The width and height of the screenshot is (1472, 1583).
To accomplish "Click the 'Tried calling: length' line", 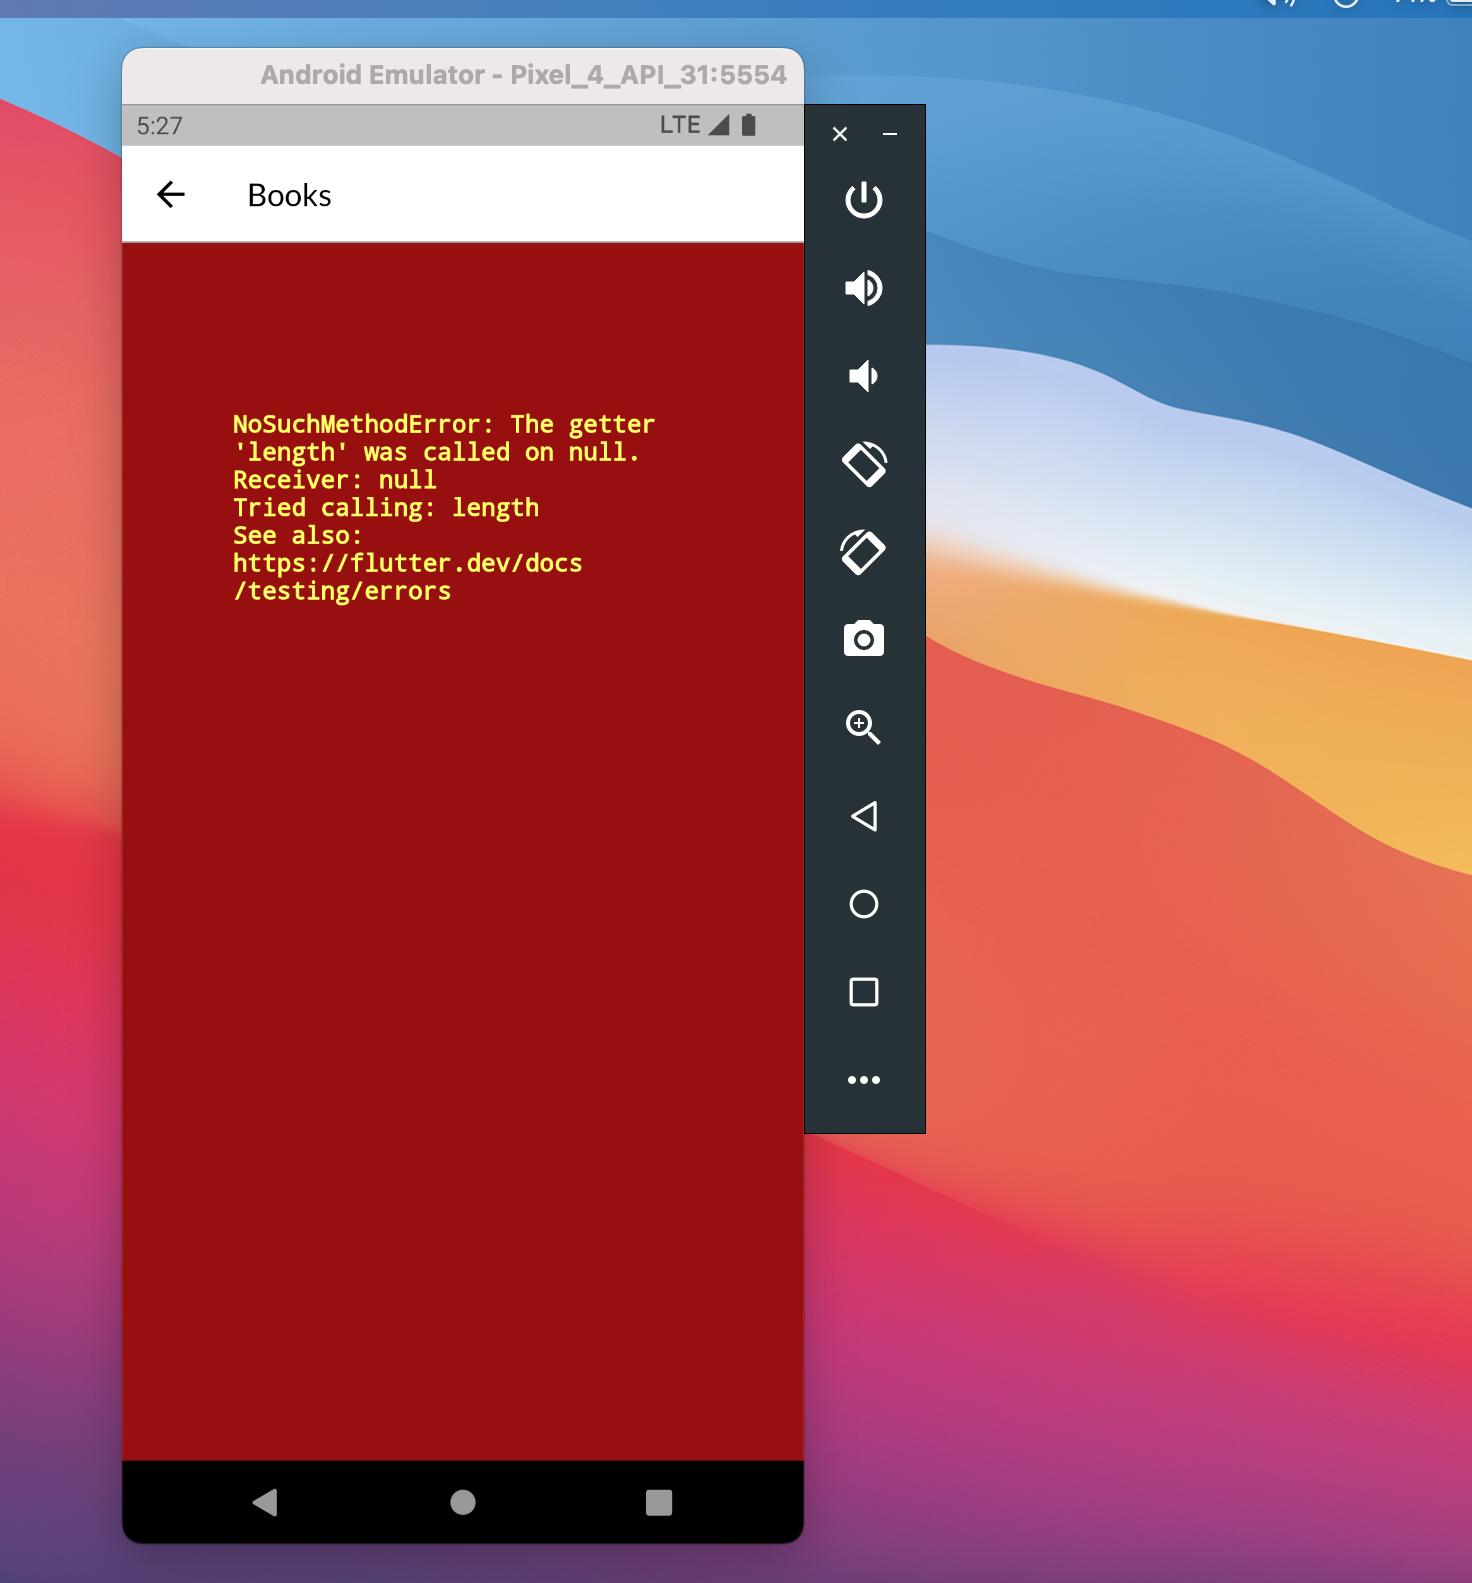I will tap(386, 508).
